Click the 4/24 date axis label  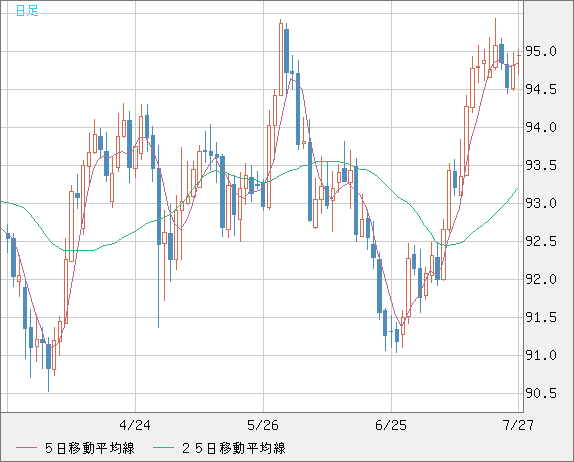coord(135,425)
